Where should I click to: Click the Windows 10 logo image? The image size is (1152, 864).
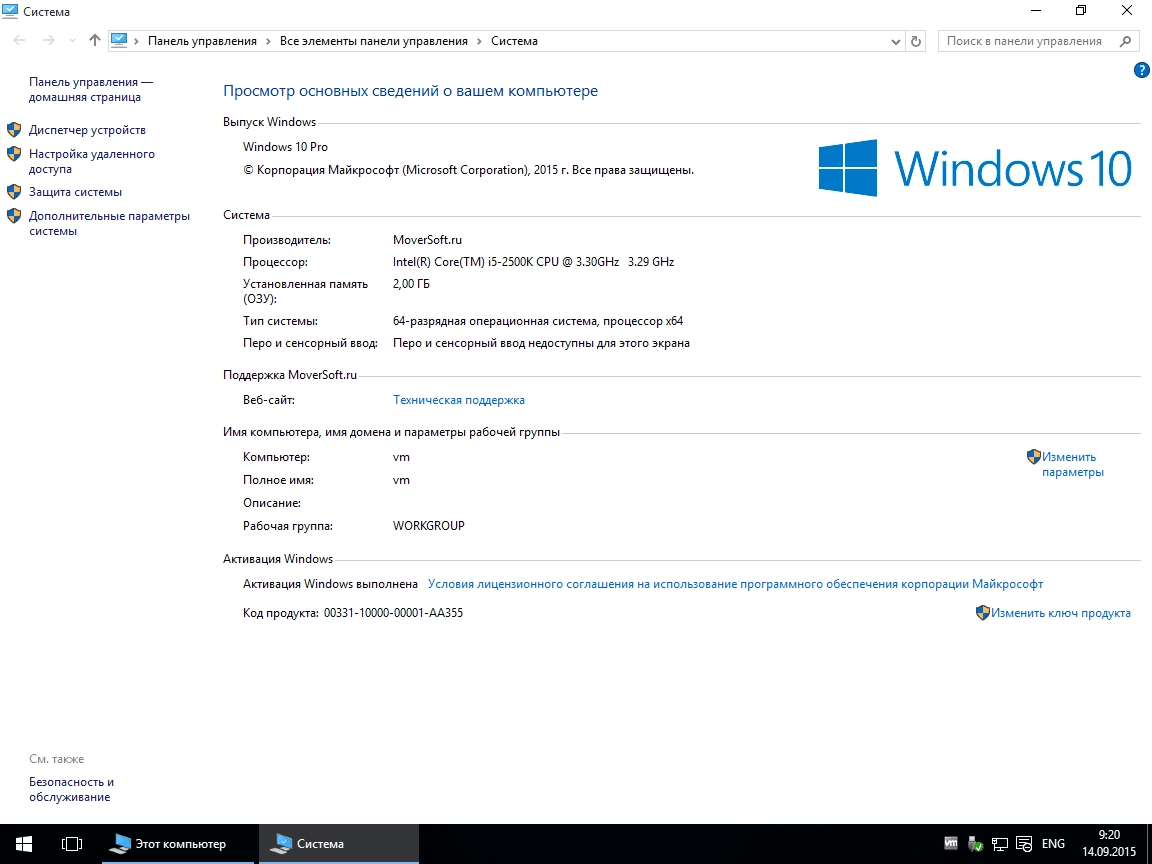click(x=976, y=168)
